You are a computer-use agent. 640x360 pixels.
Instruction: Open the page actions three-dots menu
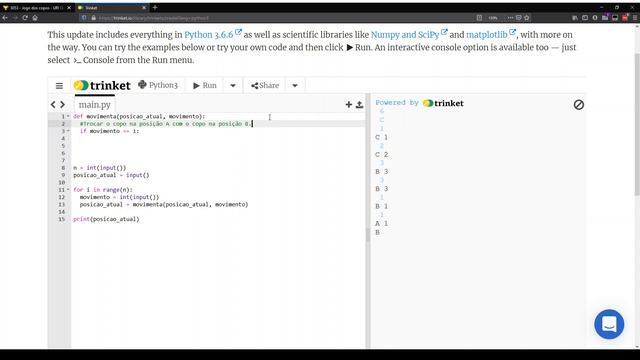tap(510, 18)
